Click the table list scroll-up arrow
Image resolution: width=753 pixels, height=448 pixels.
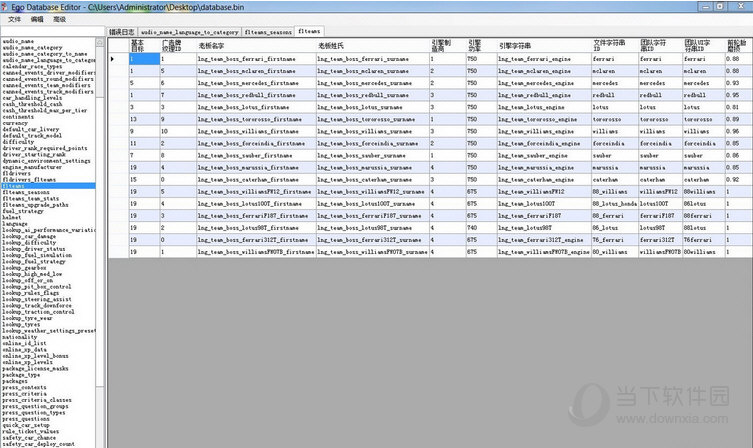[99, 42]
